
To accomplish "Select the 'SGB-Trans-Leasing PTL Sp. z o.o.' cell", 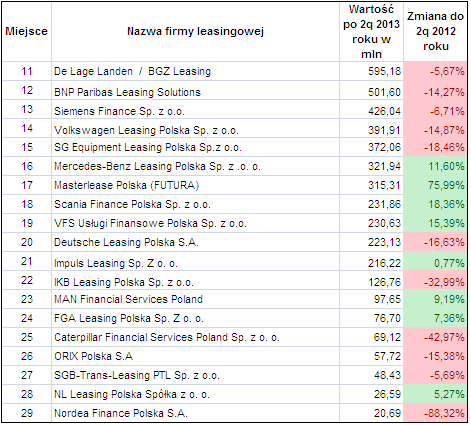I will (x=195, y=375).
